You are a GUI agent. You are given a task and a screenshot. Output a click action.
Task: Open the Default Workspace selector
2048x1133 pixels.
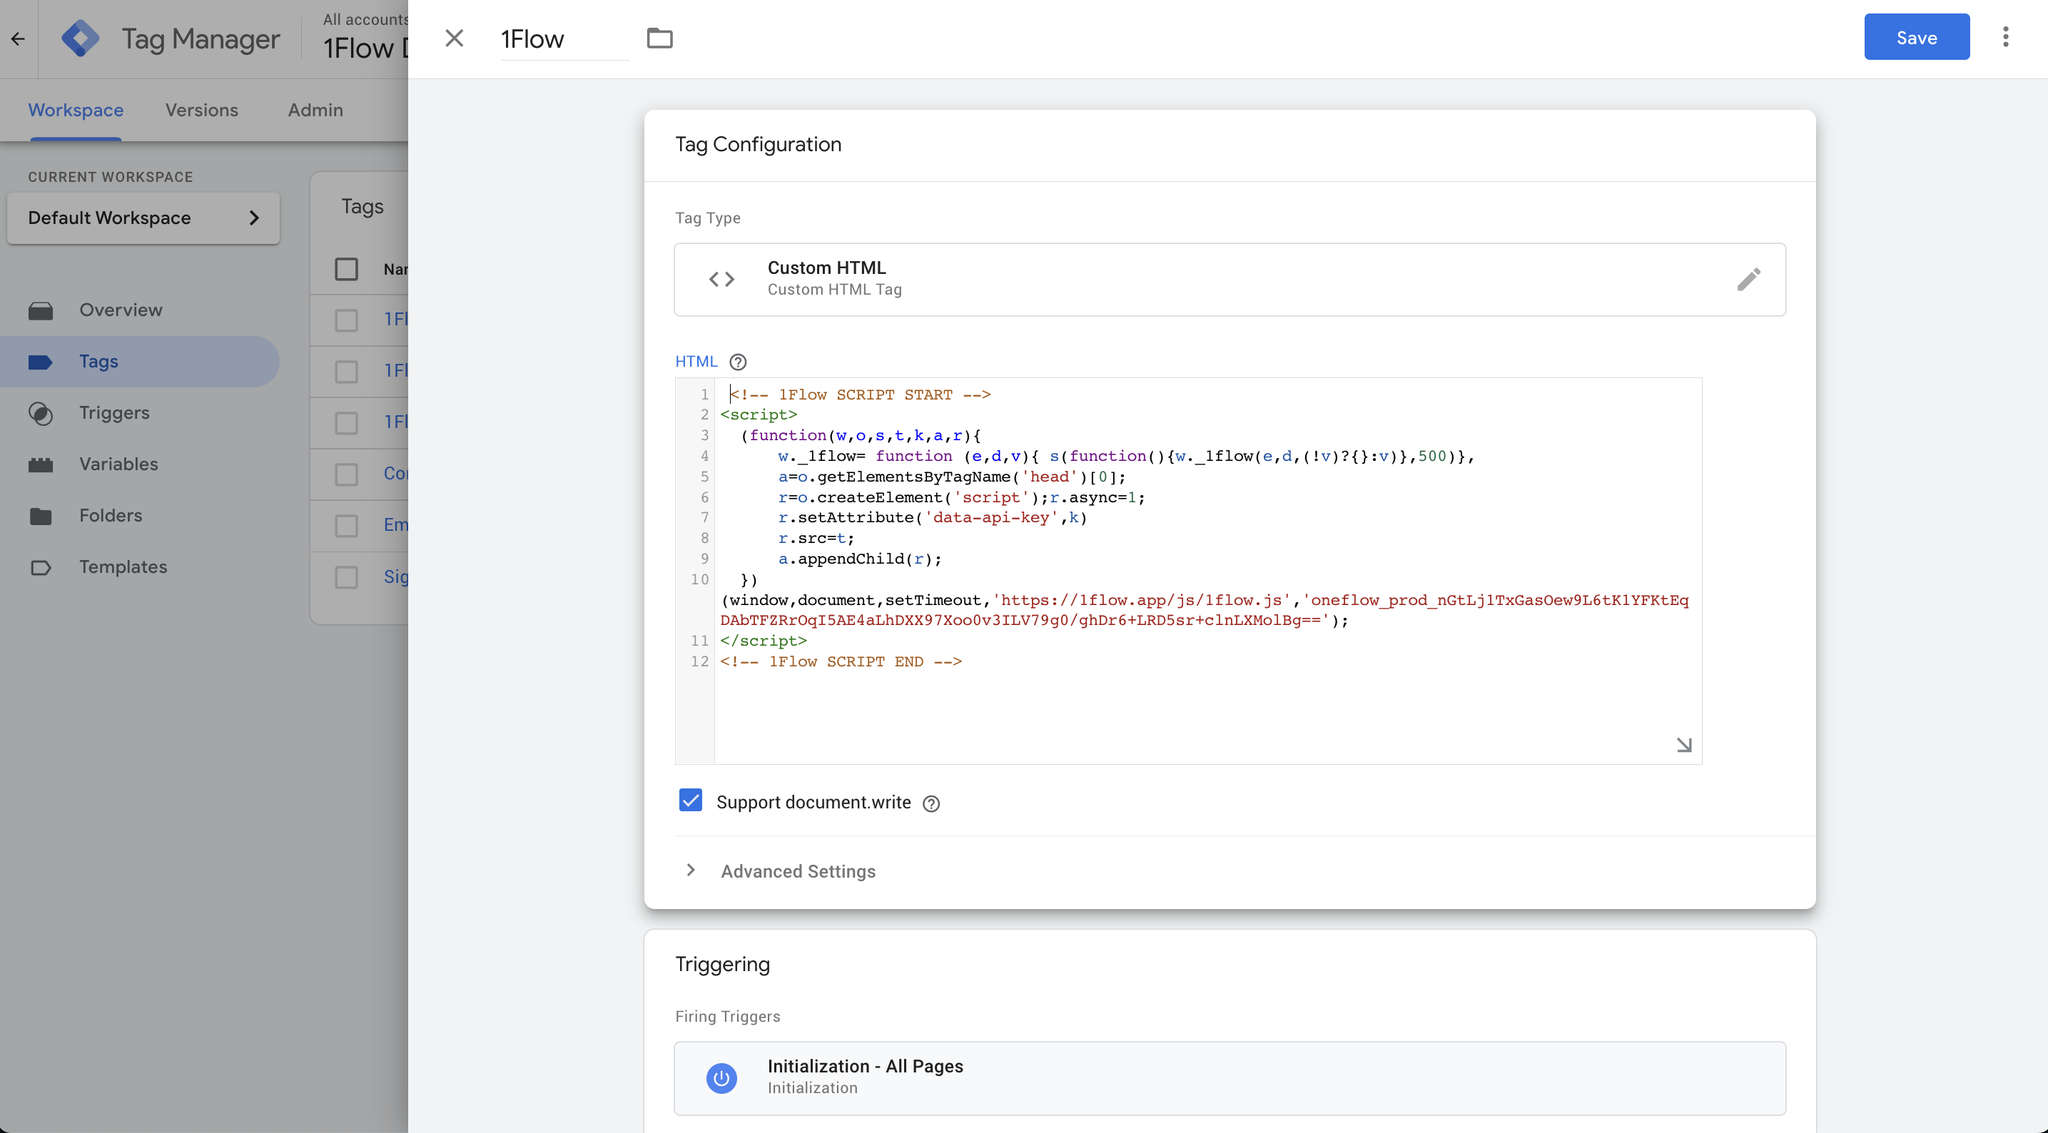point(143,218)
